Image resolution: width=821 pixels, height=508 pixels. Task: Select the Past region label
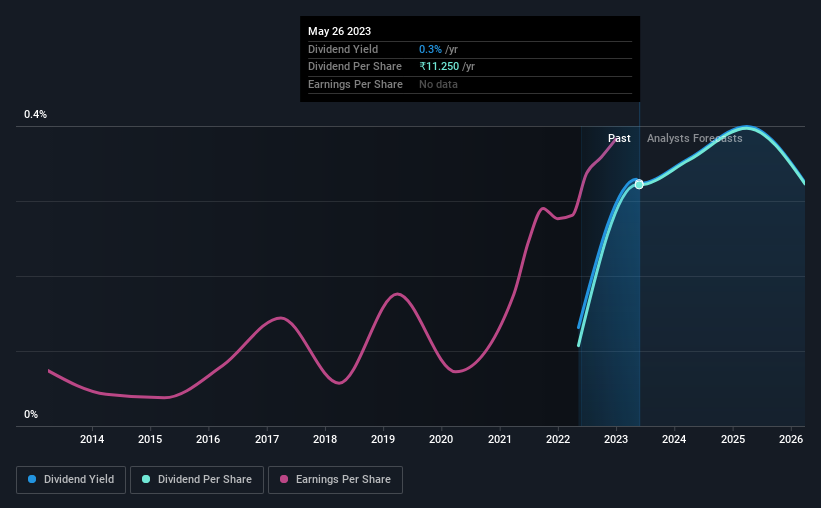(619, 138)
